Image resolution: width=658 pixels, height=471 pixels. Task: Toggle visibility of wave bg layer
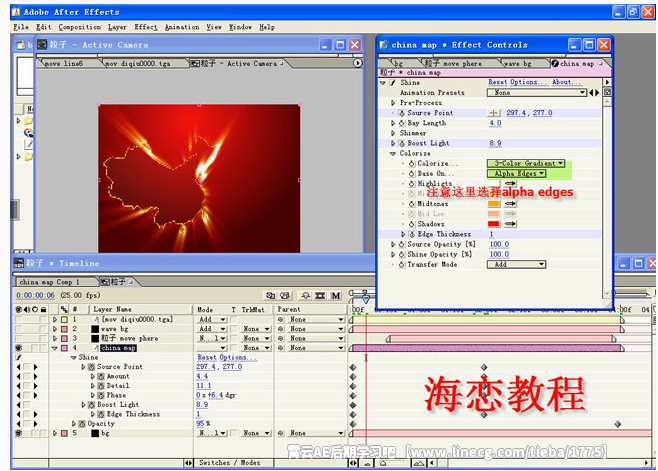pos(18,329)
